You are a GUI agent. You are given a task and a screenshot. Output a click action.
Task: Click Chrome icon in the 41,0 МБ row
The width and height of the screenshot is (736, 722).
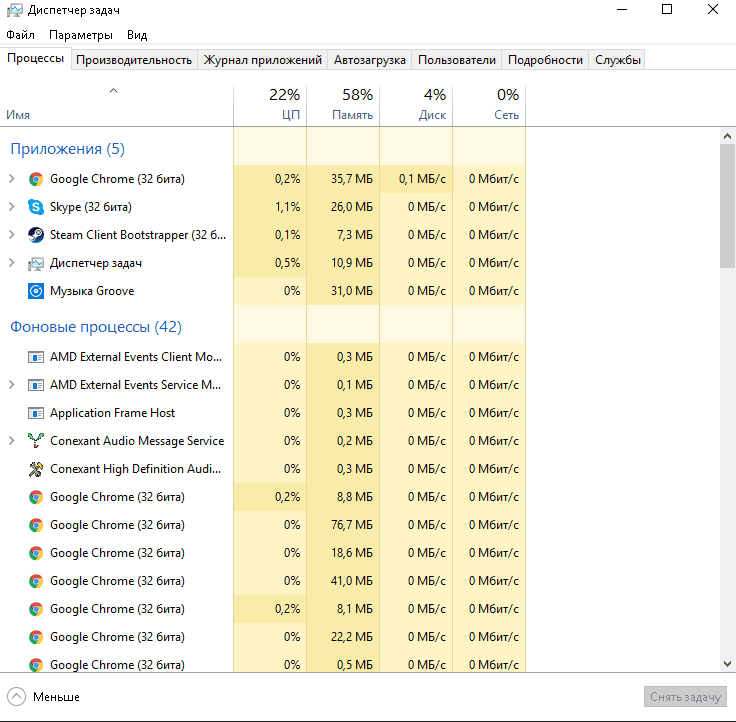pyautogui.click(x=36, y=581)
